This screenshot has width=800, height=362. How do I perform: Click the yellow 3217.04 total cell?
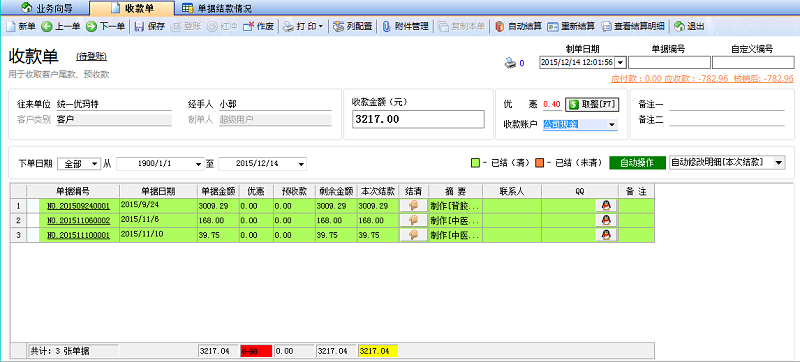coord(378,351)
